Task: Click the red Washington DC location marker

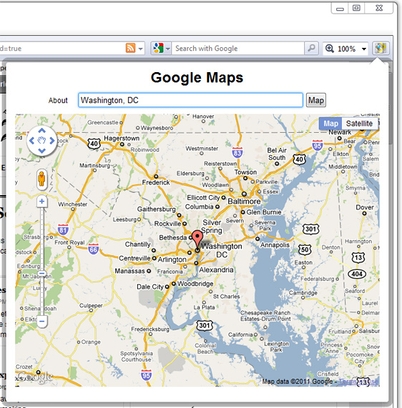Action: click(197, 239)
